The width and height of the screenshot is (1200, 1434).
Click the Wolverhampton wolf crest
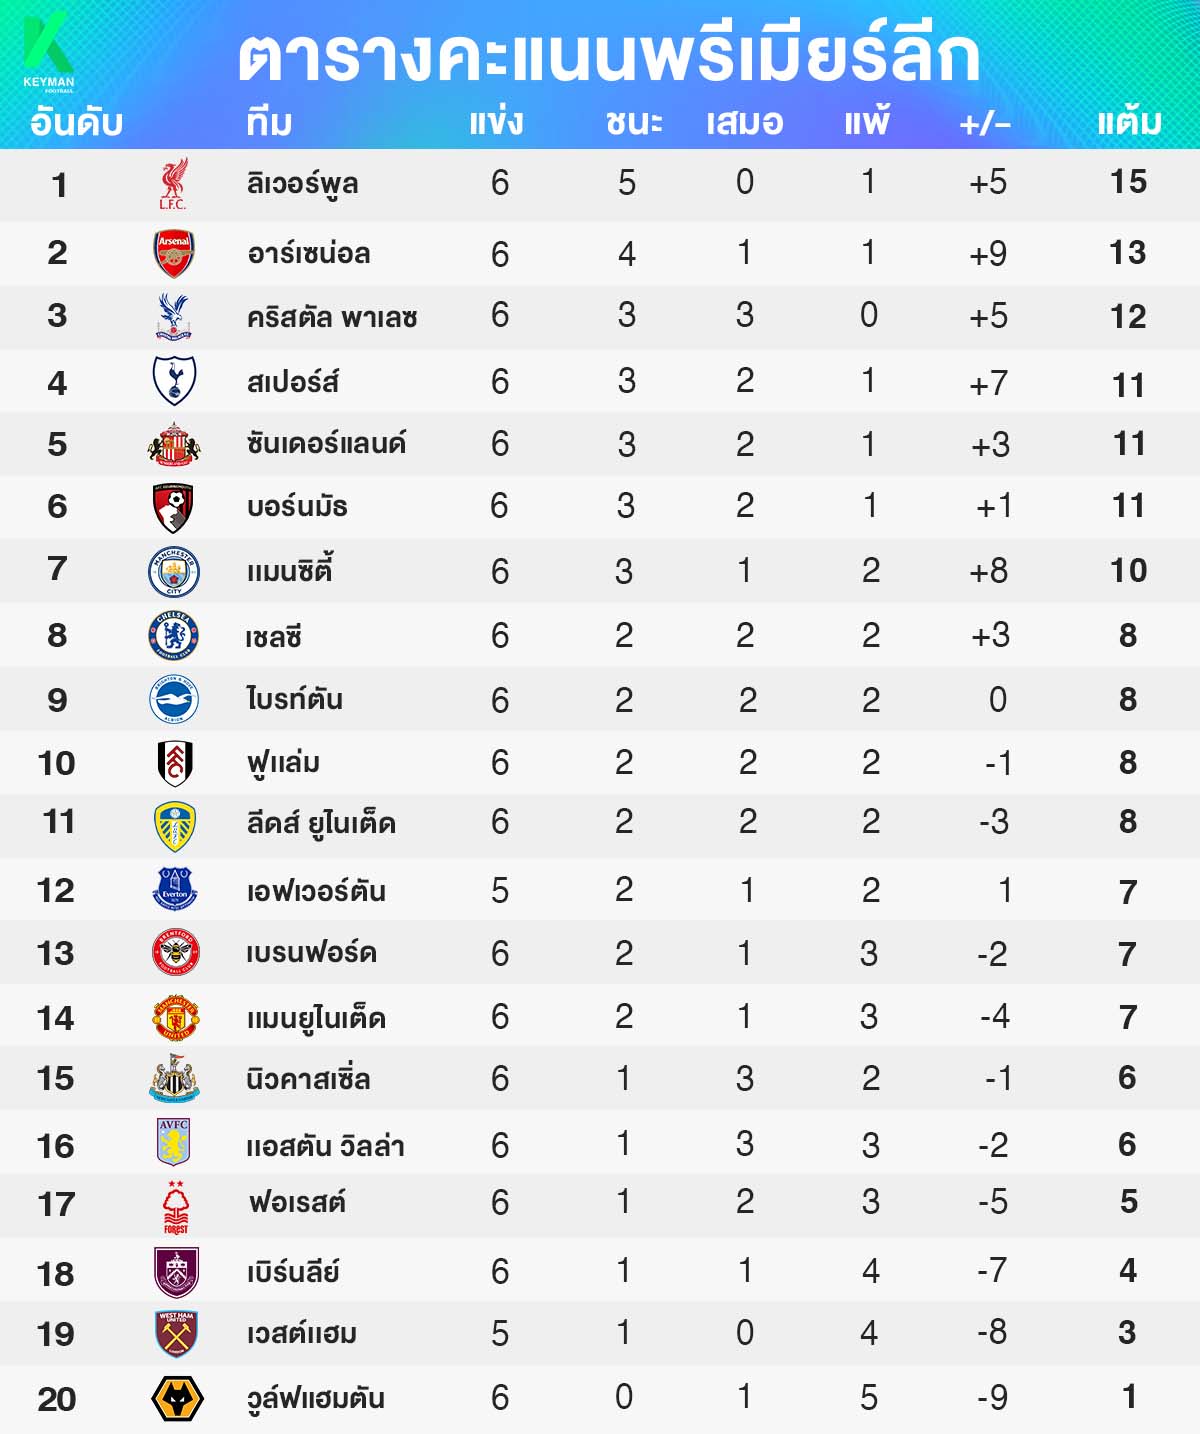(177, 1398)
